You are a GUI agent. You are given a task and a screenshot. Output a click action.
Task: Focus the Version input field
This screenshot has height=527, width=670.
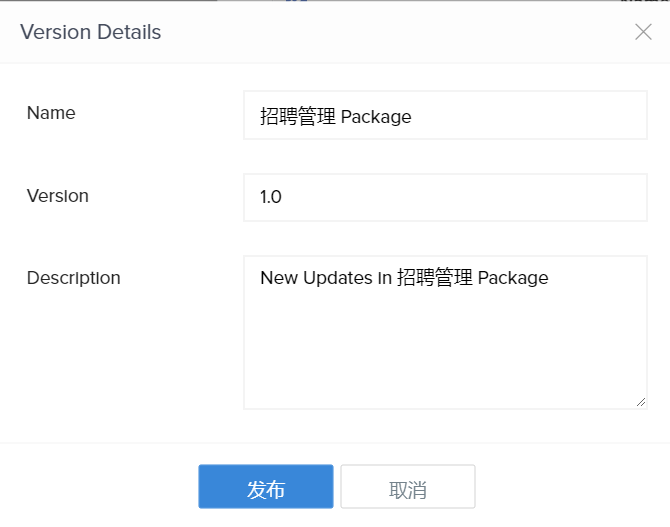click(x=445, y=197)
